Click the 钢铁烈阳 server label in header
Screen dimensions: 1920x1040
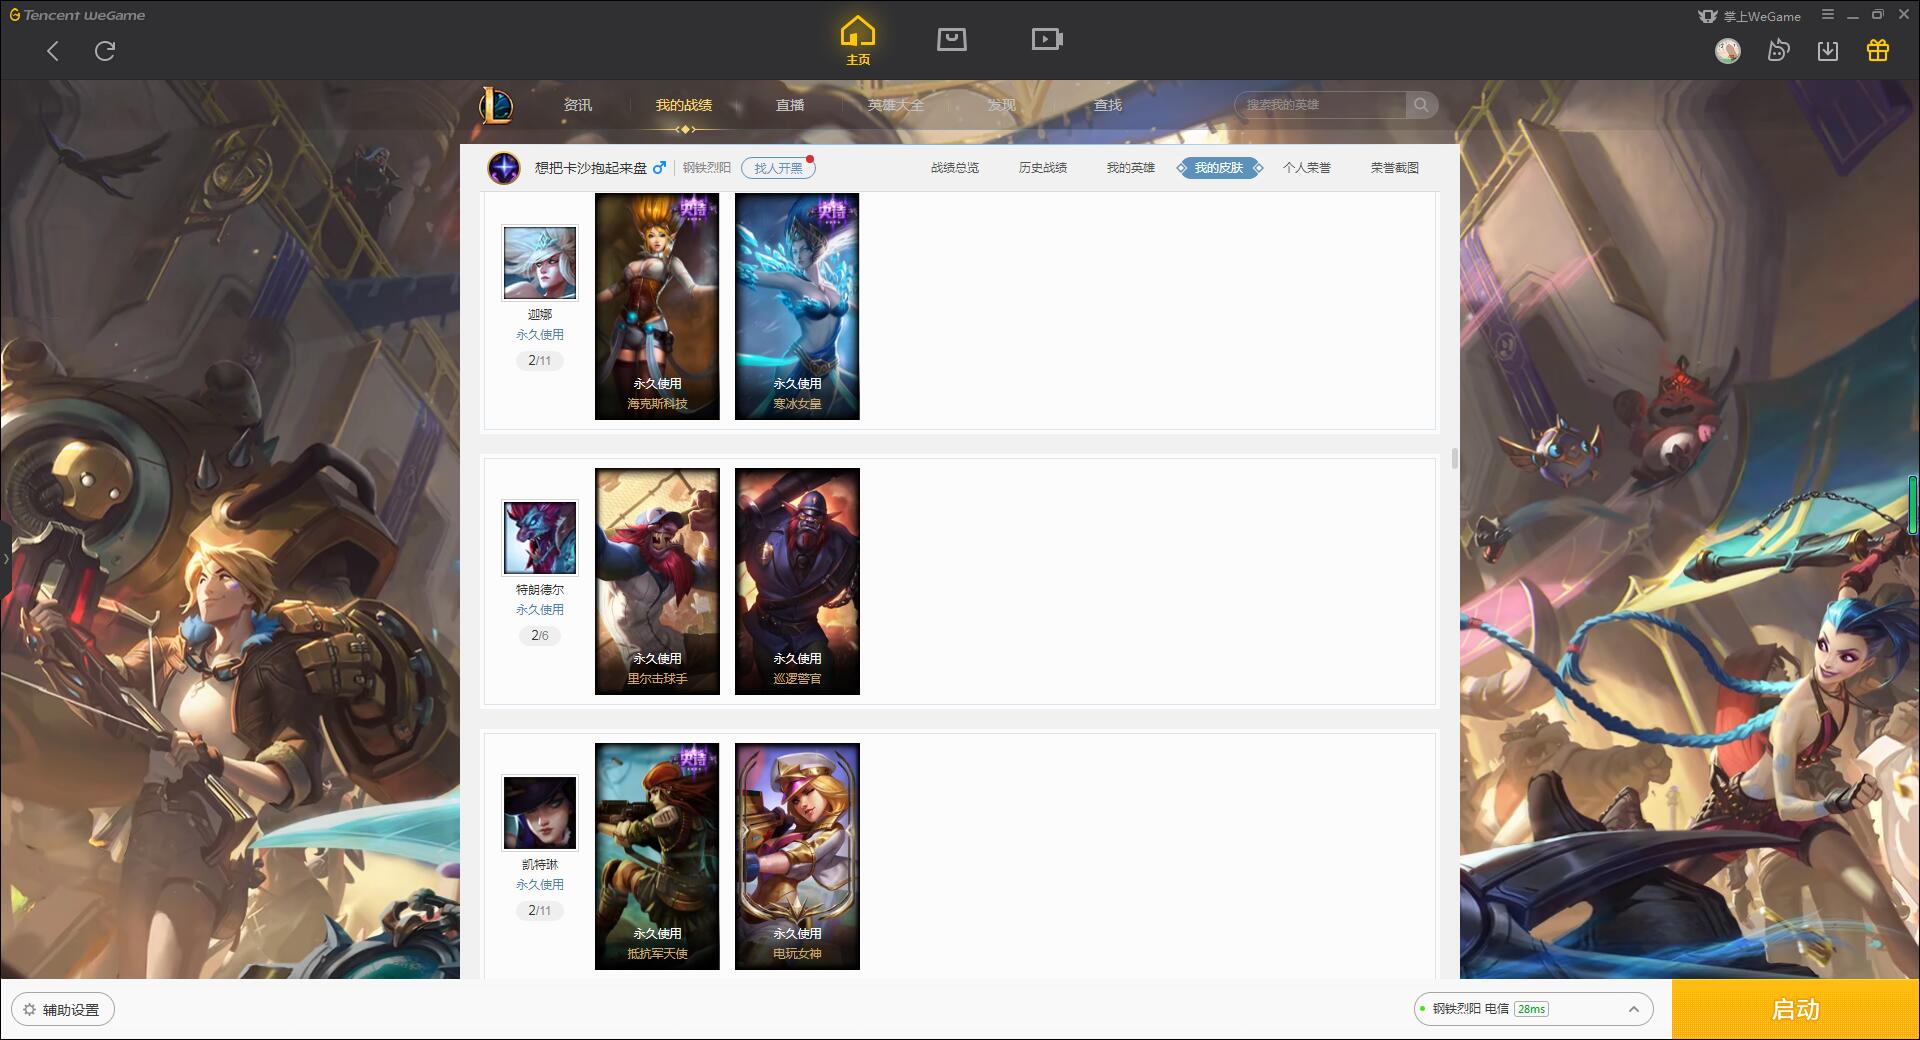point(707,168)
